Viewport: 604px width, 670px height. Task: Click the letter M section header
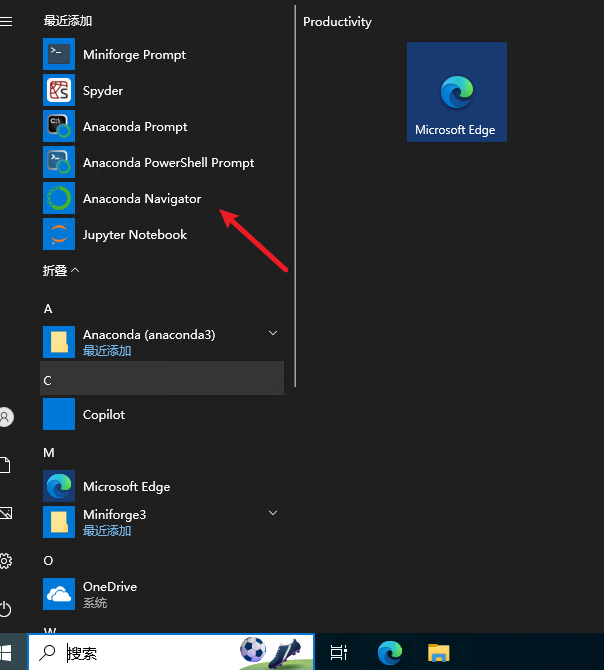(x=49, y=452)
